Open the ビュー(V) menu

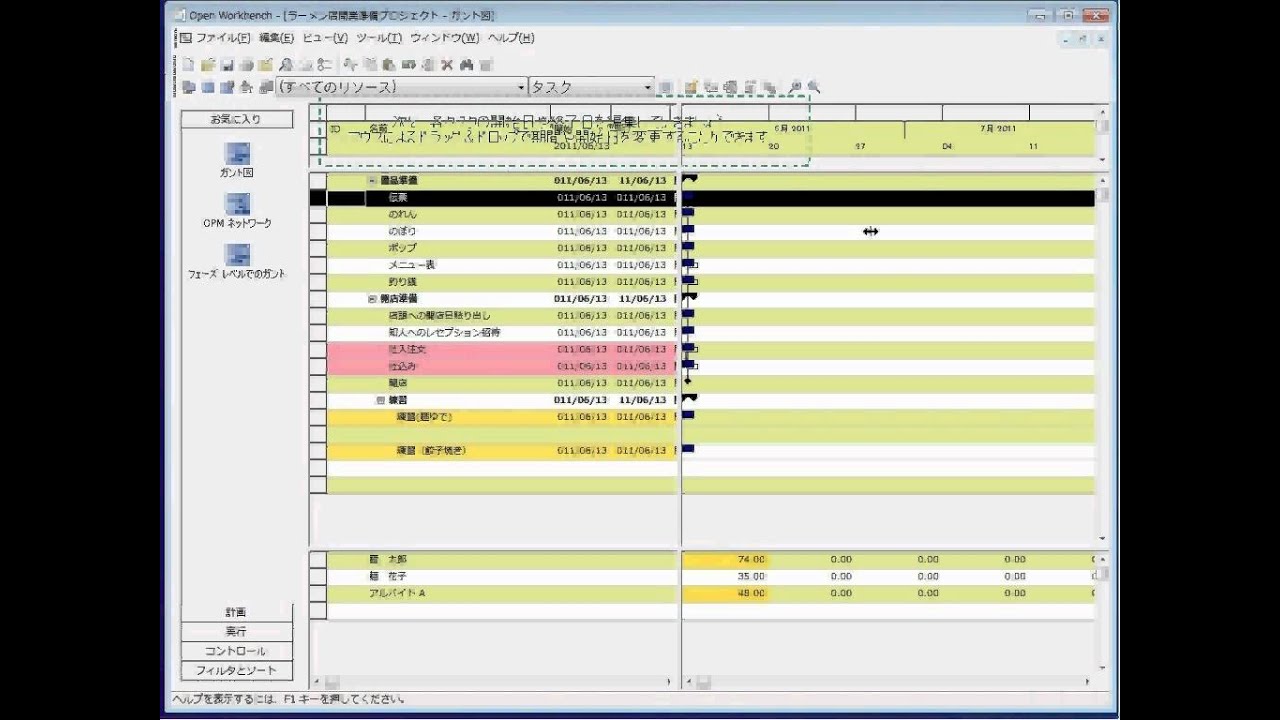point(325,38)
